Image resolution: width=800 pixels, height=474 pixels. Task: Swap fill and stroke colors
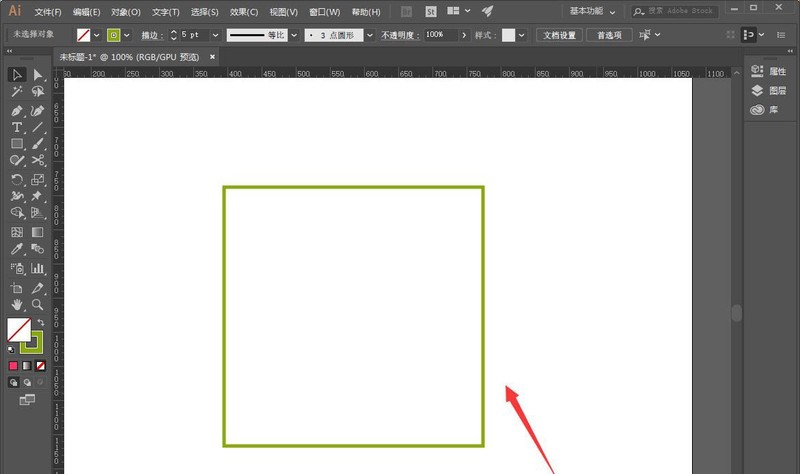pos(41,323)
